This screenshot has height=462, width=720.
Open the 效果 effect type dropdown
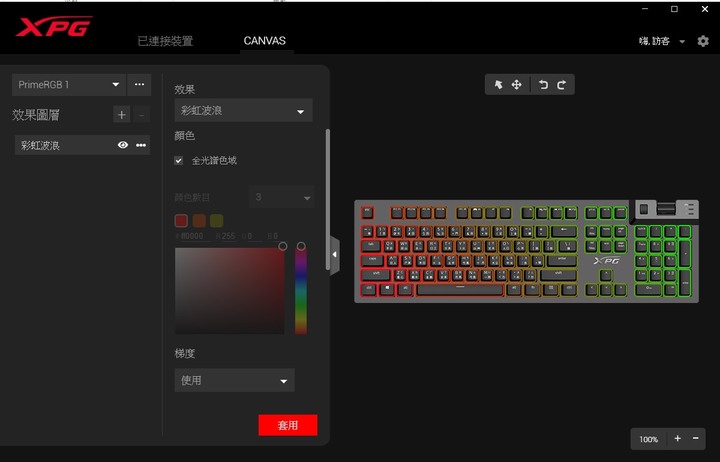click(243, 110)
